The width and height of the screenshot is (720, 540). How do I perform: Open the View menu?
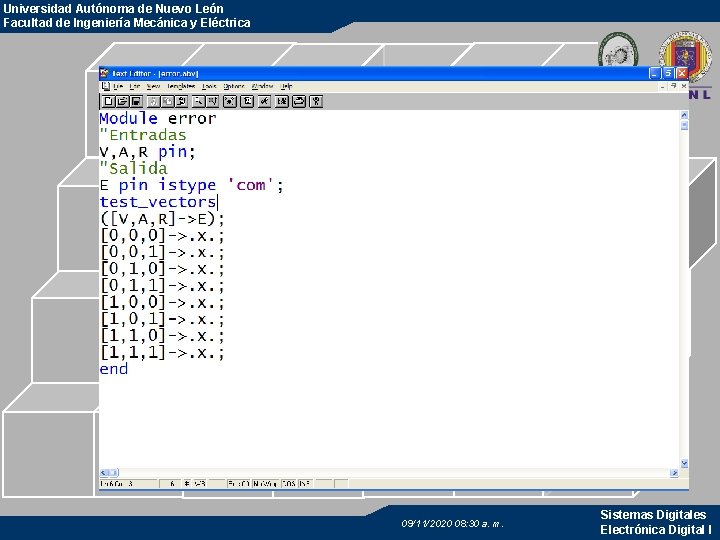tap(153, 86)
